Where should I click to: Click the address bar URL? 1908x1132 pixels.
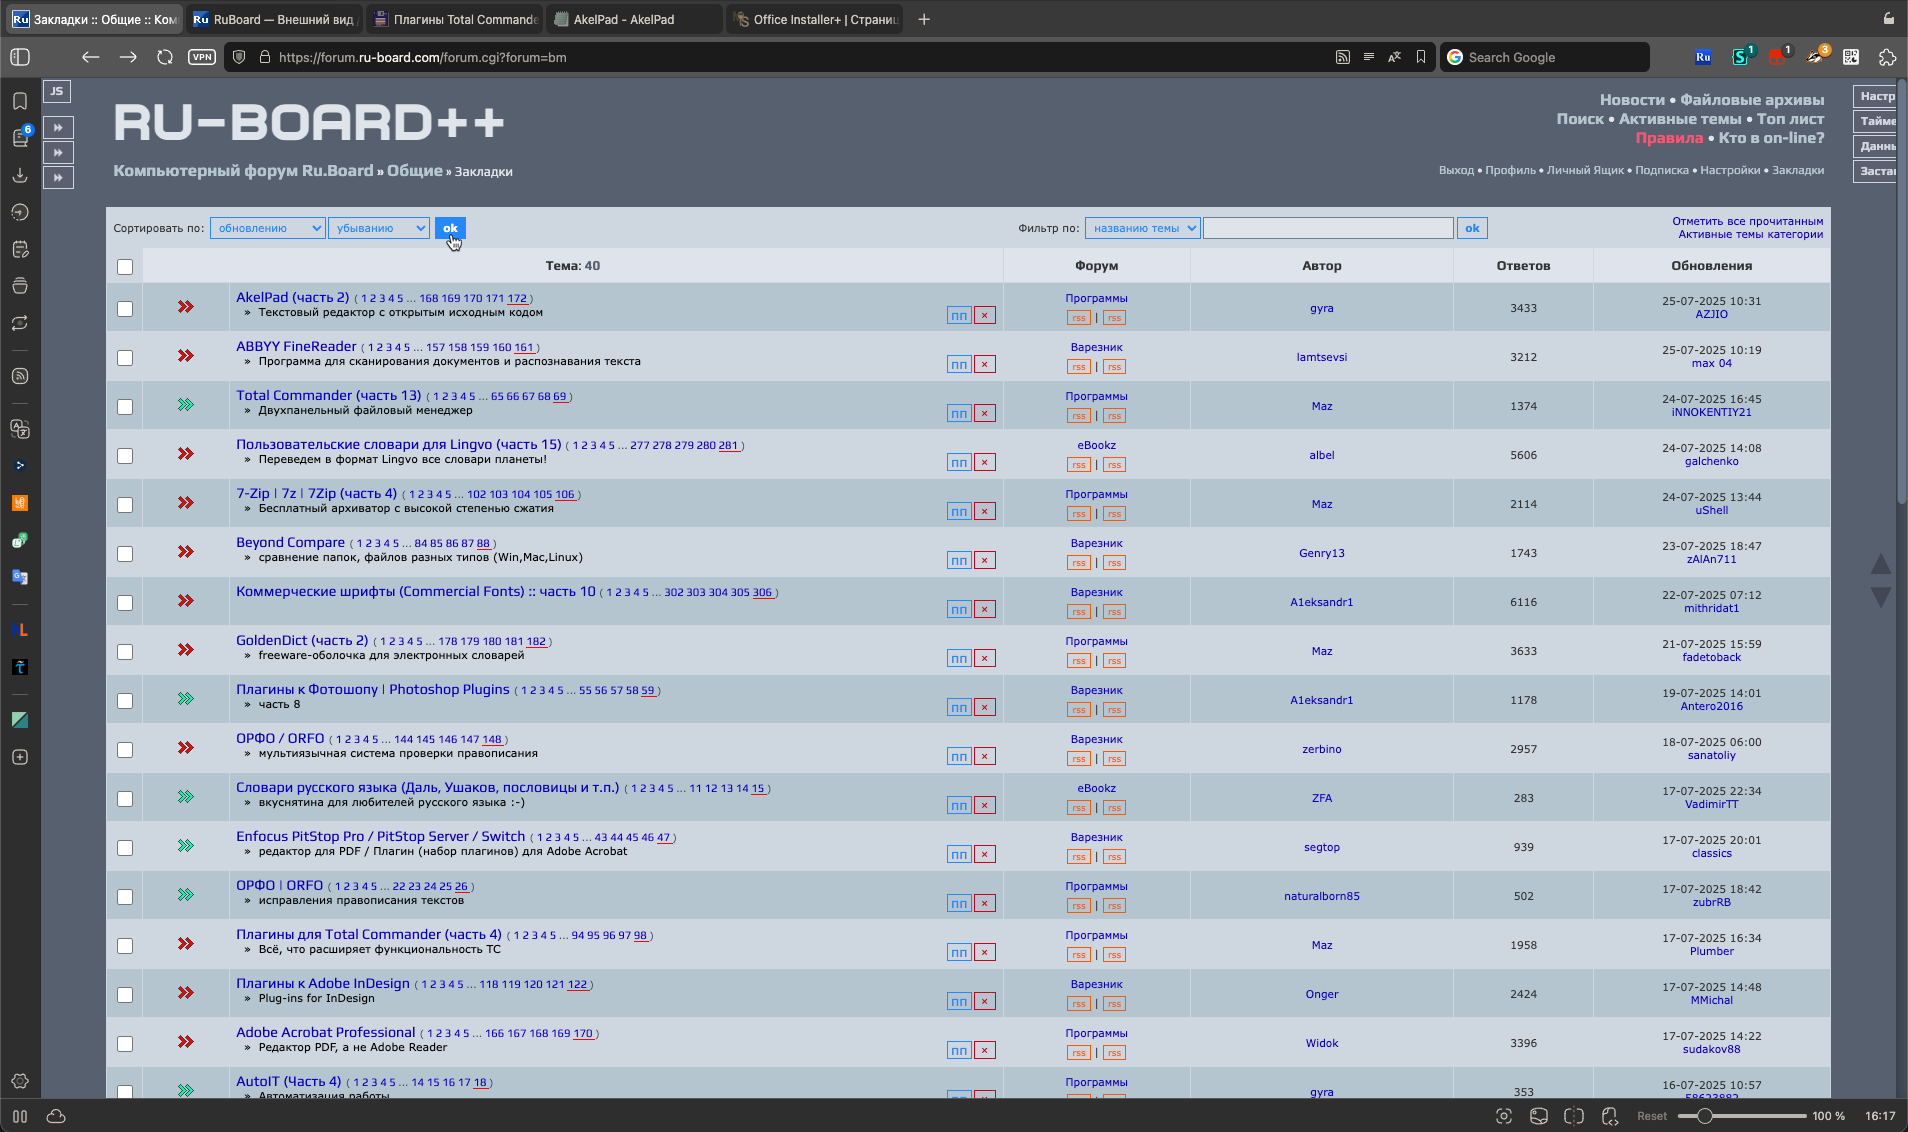click(422, 57)
